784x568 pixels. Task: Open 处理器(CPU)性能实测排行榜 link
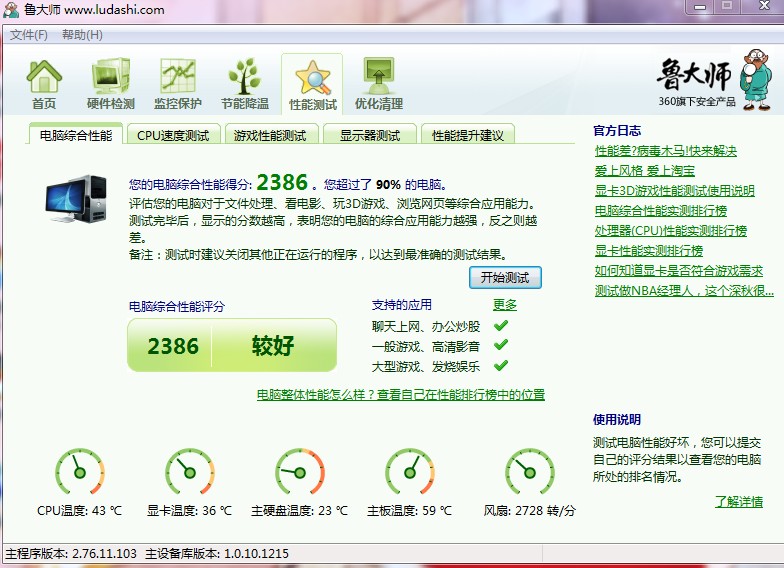670,230
